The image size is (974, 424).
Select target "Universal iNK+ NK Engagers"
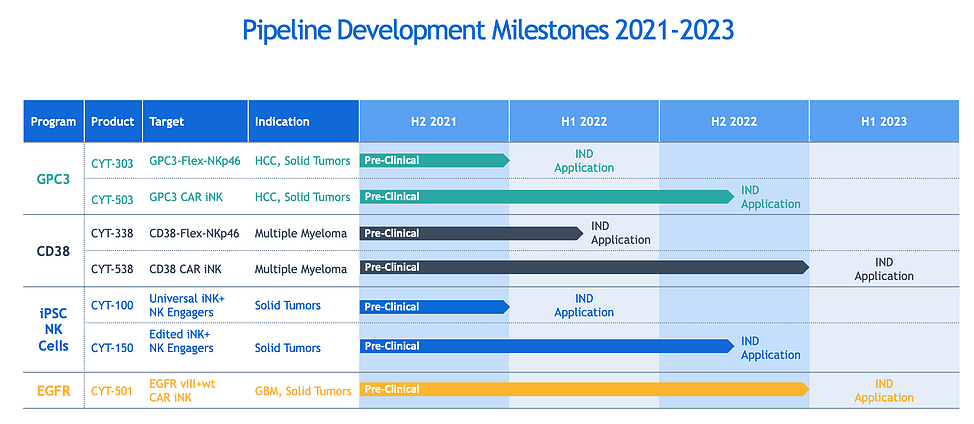click(187, 305)
